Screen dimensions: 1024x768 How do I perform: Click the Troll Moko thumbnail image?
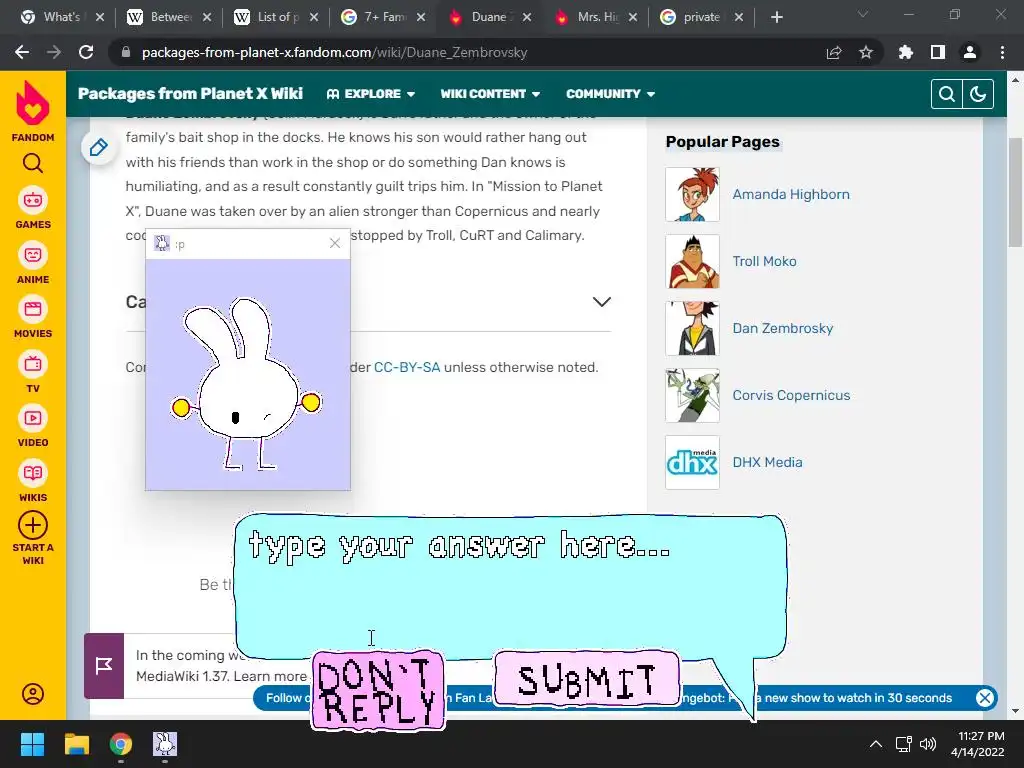[692, 261]
